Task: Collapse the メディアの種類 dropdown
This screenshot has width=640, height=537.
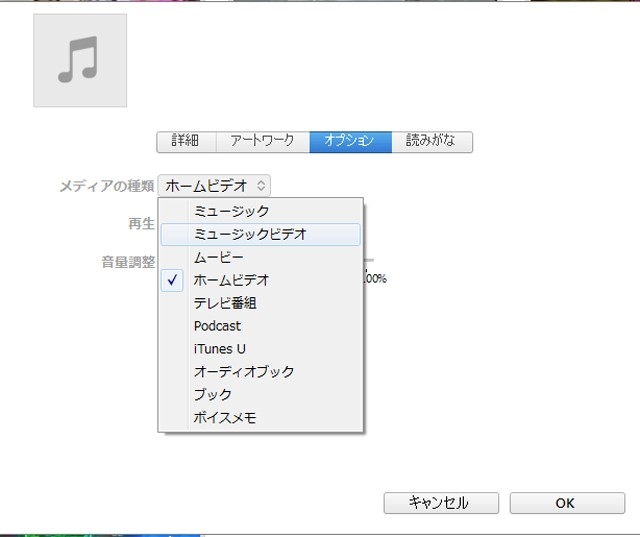Action: (x=215, y=185)
